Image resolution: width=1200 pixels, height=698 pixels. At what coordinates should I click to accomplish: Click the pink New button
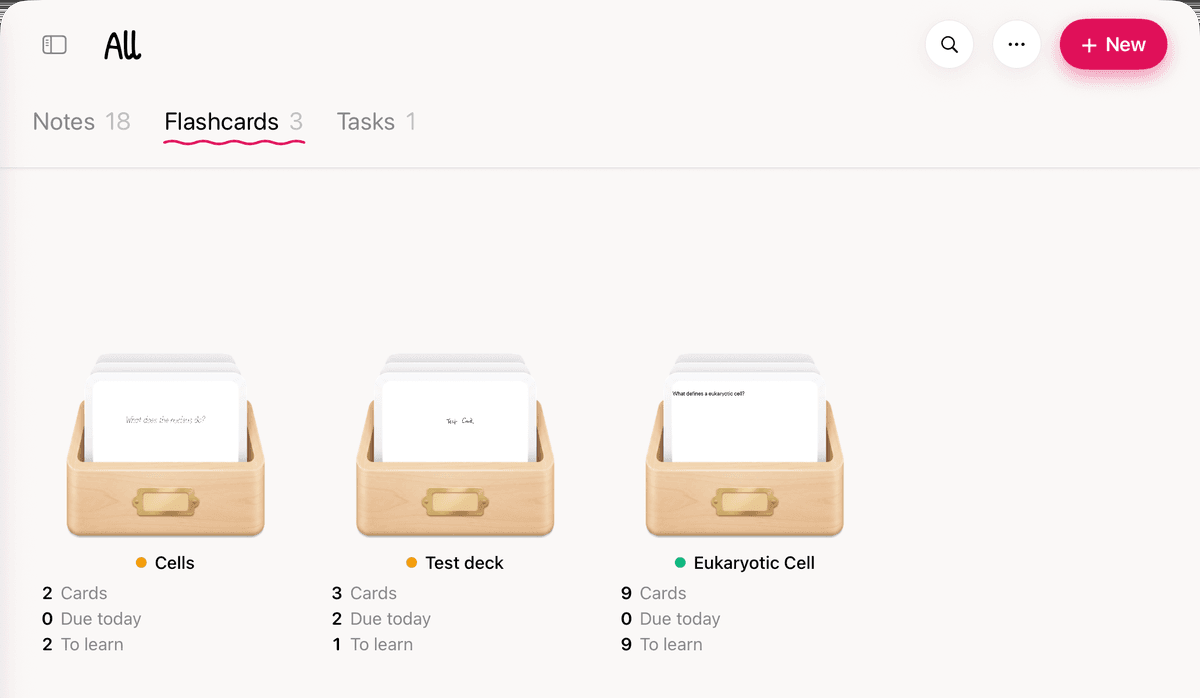[1113, 45]
